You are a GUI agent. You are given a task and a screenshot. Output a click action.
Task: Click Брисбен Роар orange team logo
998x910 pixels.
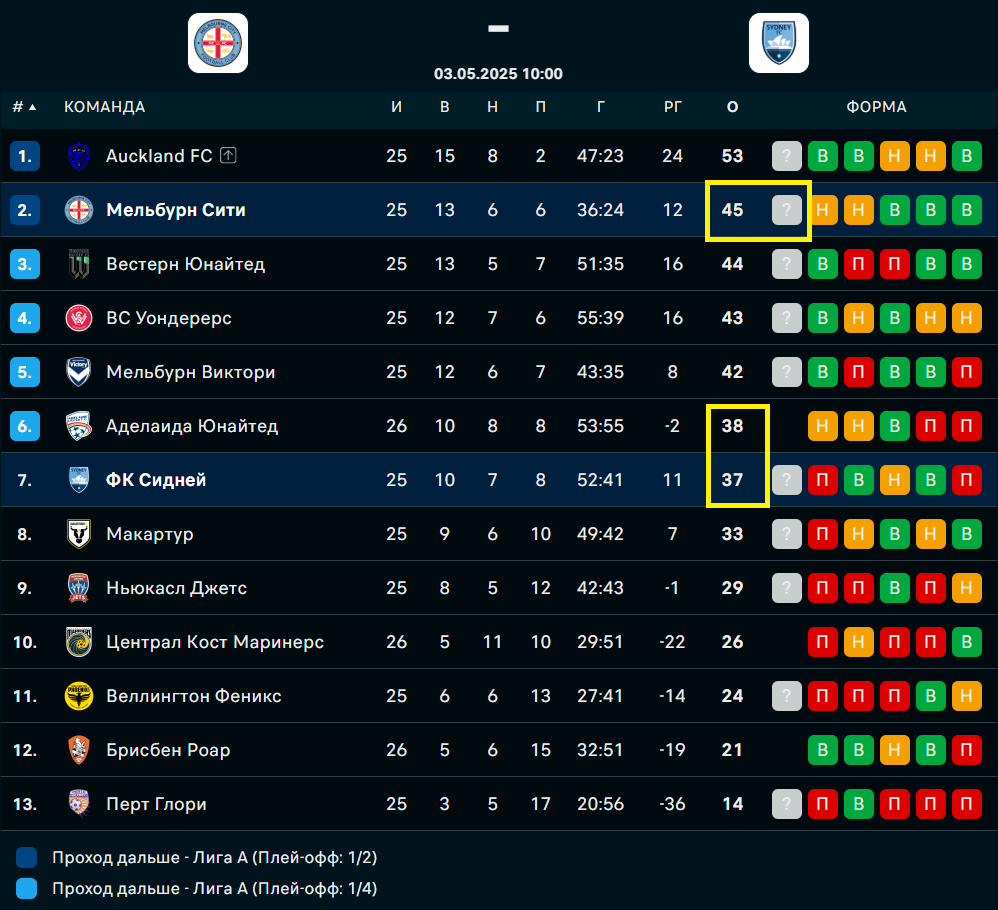tap(79, 750)
